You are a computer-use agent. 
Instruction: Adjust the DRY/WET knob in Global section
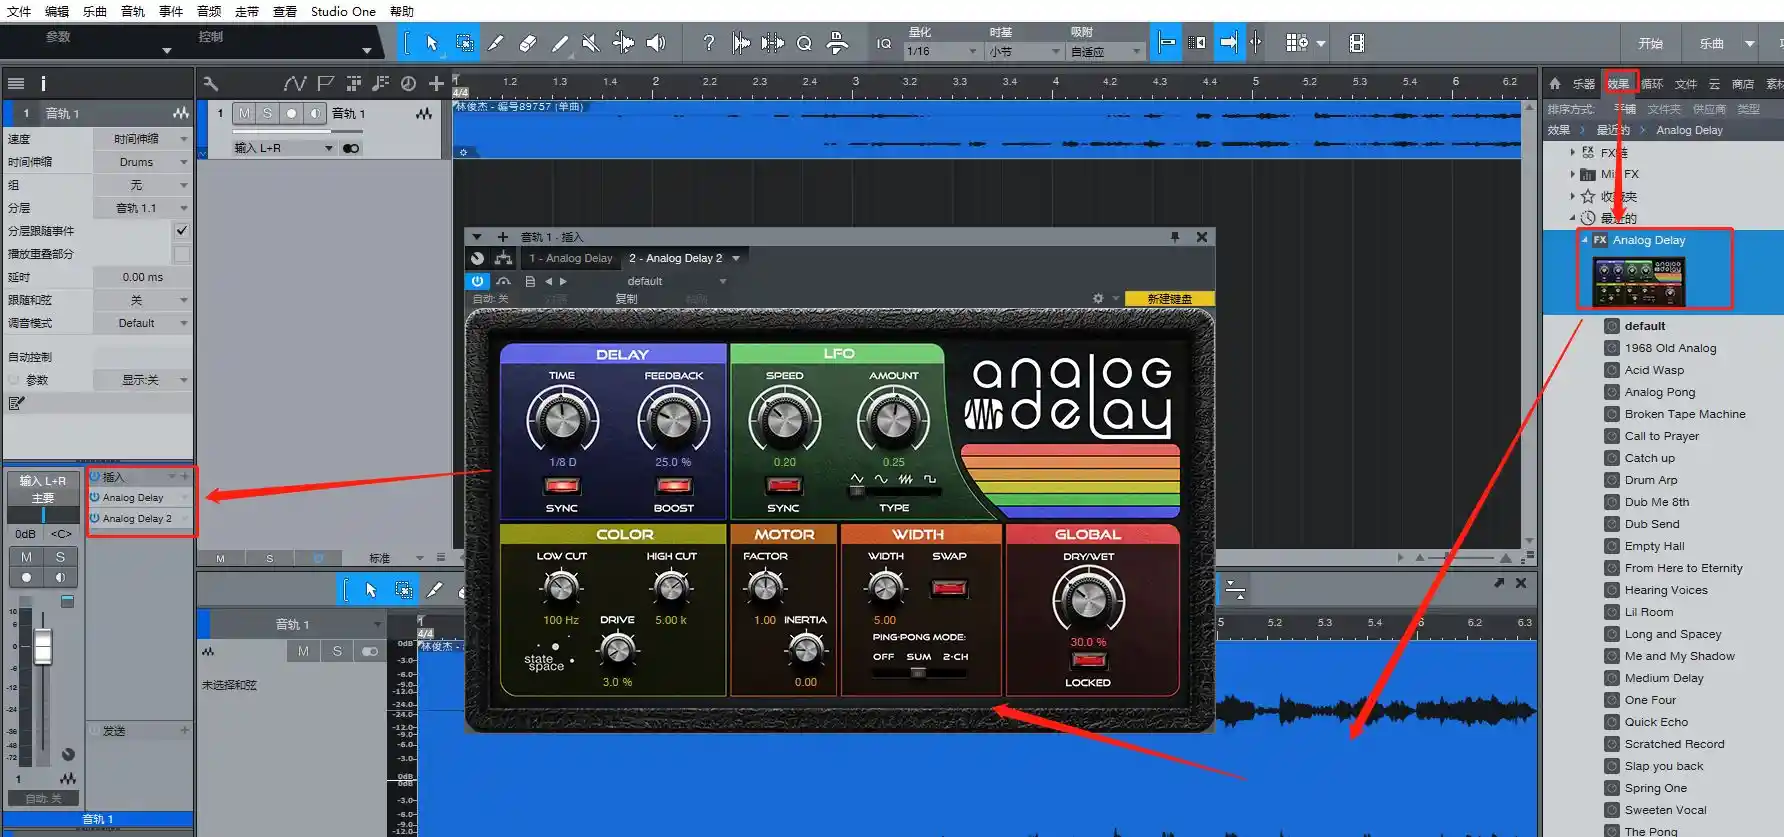(1088, 600)
